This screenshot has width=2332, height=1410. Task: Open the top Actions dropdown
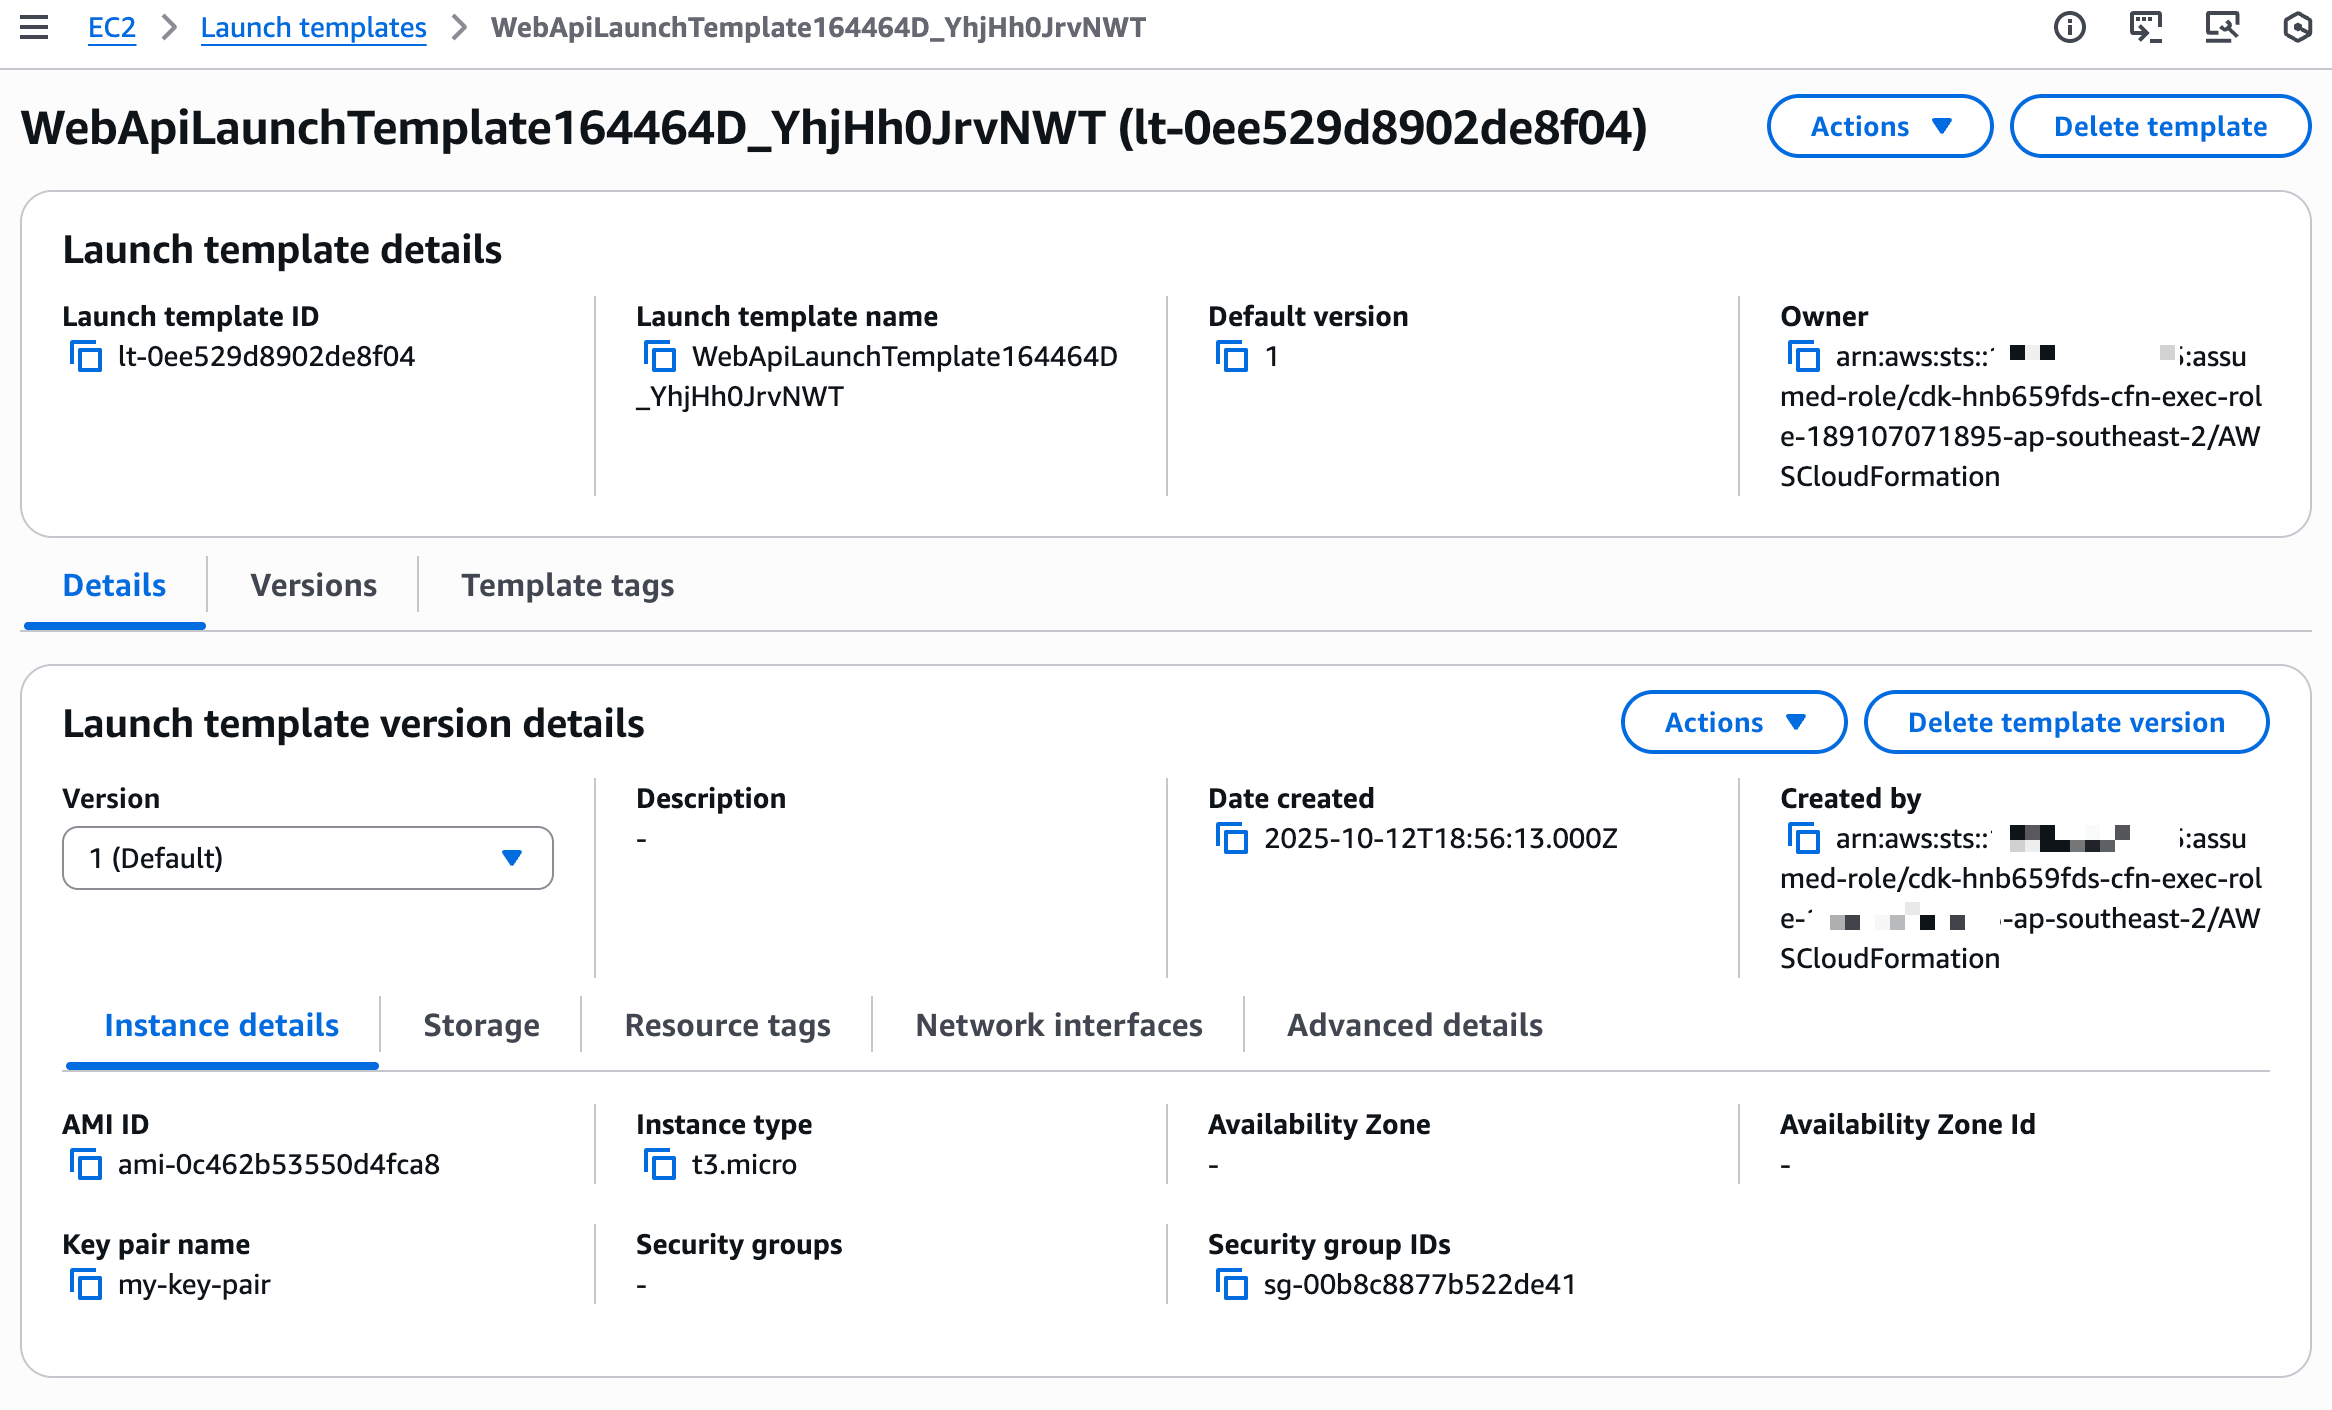(x=1879, y=126)
